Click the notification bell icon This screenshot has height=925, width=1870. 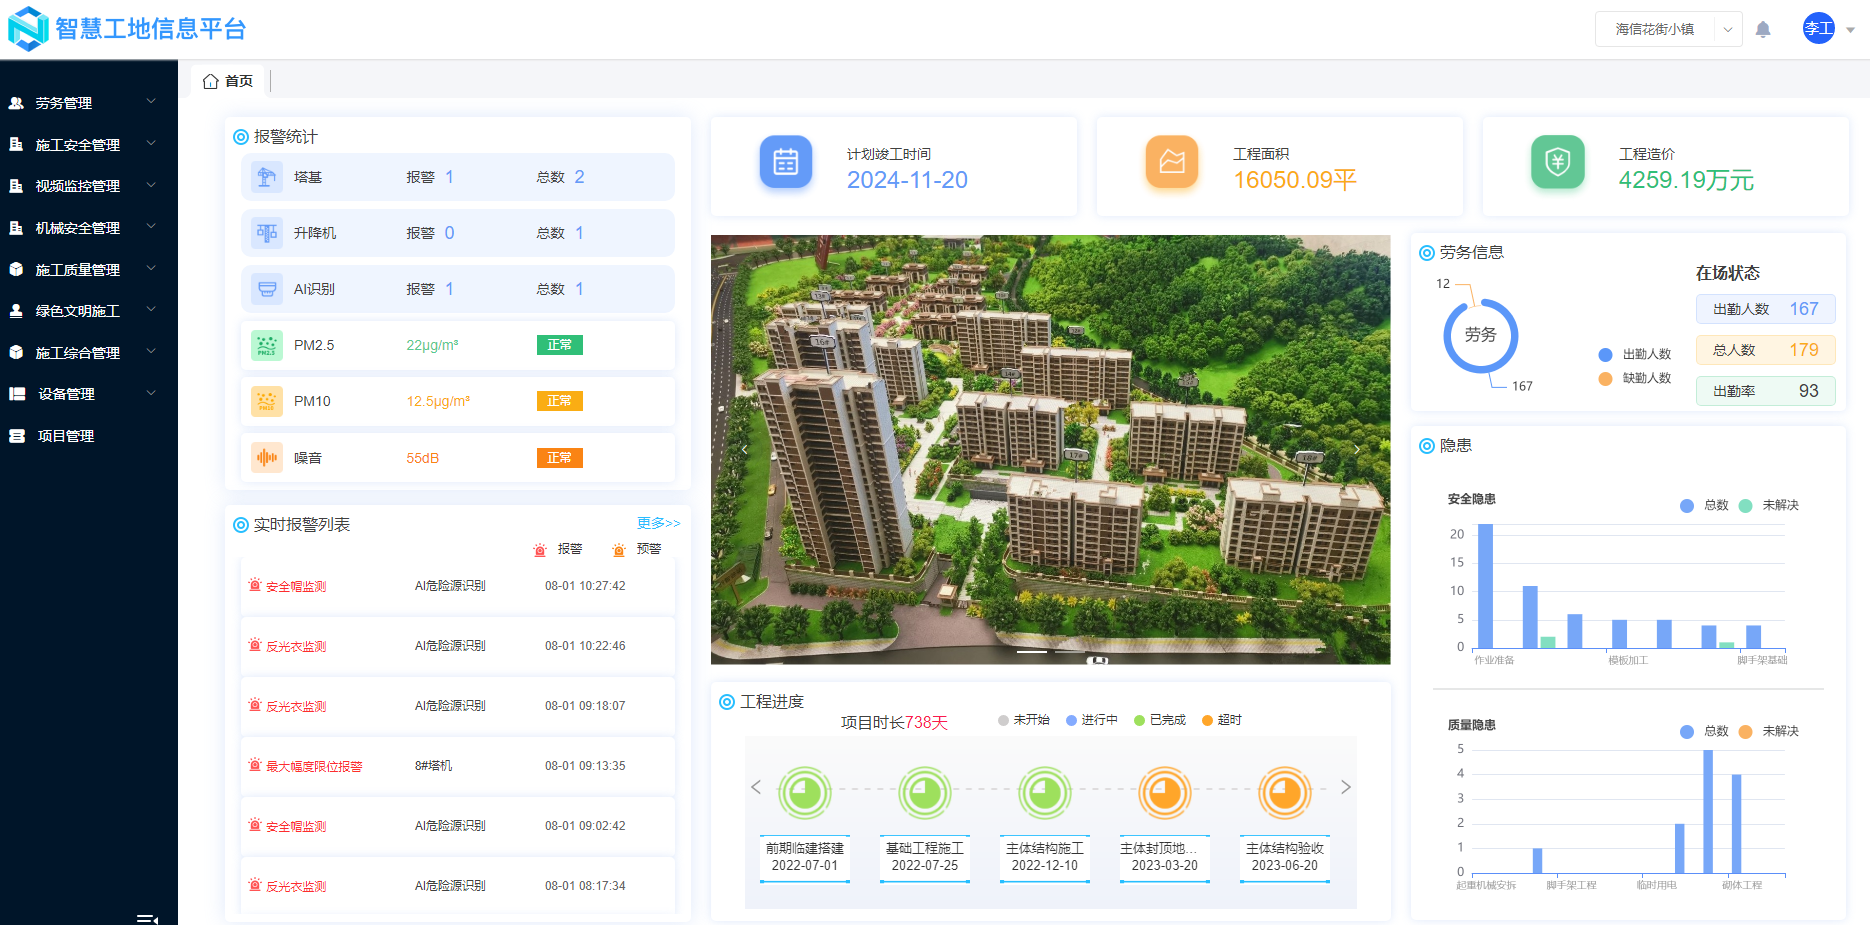tap(1763, 30)
